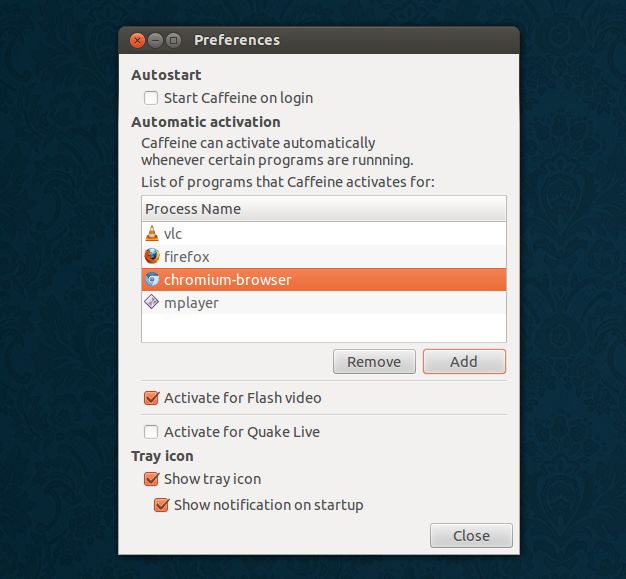The width and height of the screenshot is (626, 579).
Task: Click the VLC traffic cone icon
Action: click(152, 234)
